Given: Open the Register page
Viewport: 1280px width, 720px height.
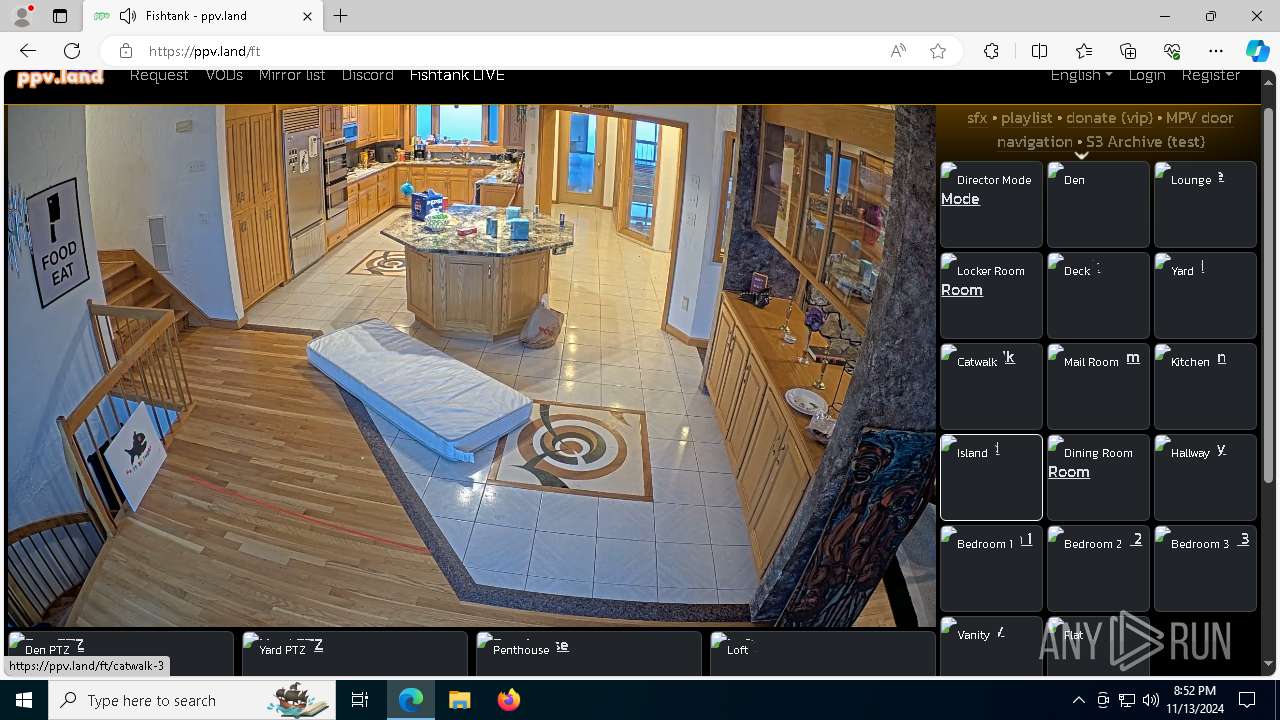Looking at the screenshot, I should coord(1211,75).
